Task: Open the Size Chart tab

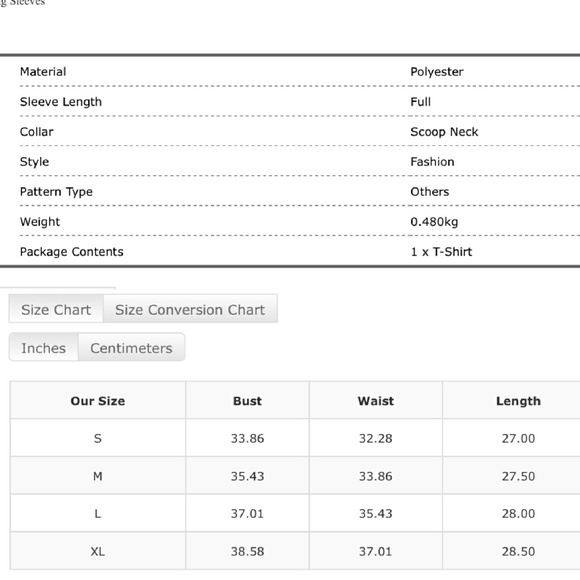Action: pyautogui.click(x=56, y=309)
